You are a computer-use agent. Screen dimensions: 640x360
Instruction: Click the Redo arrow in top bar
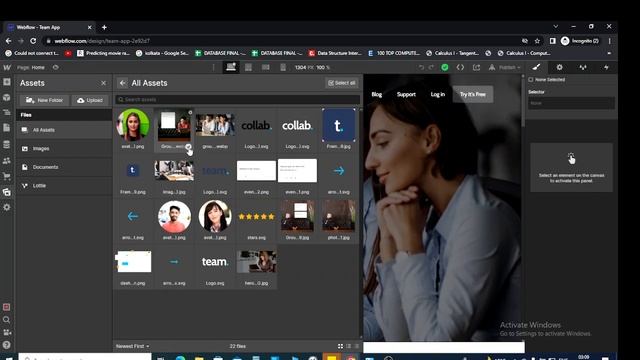(431, 67)
